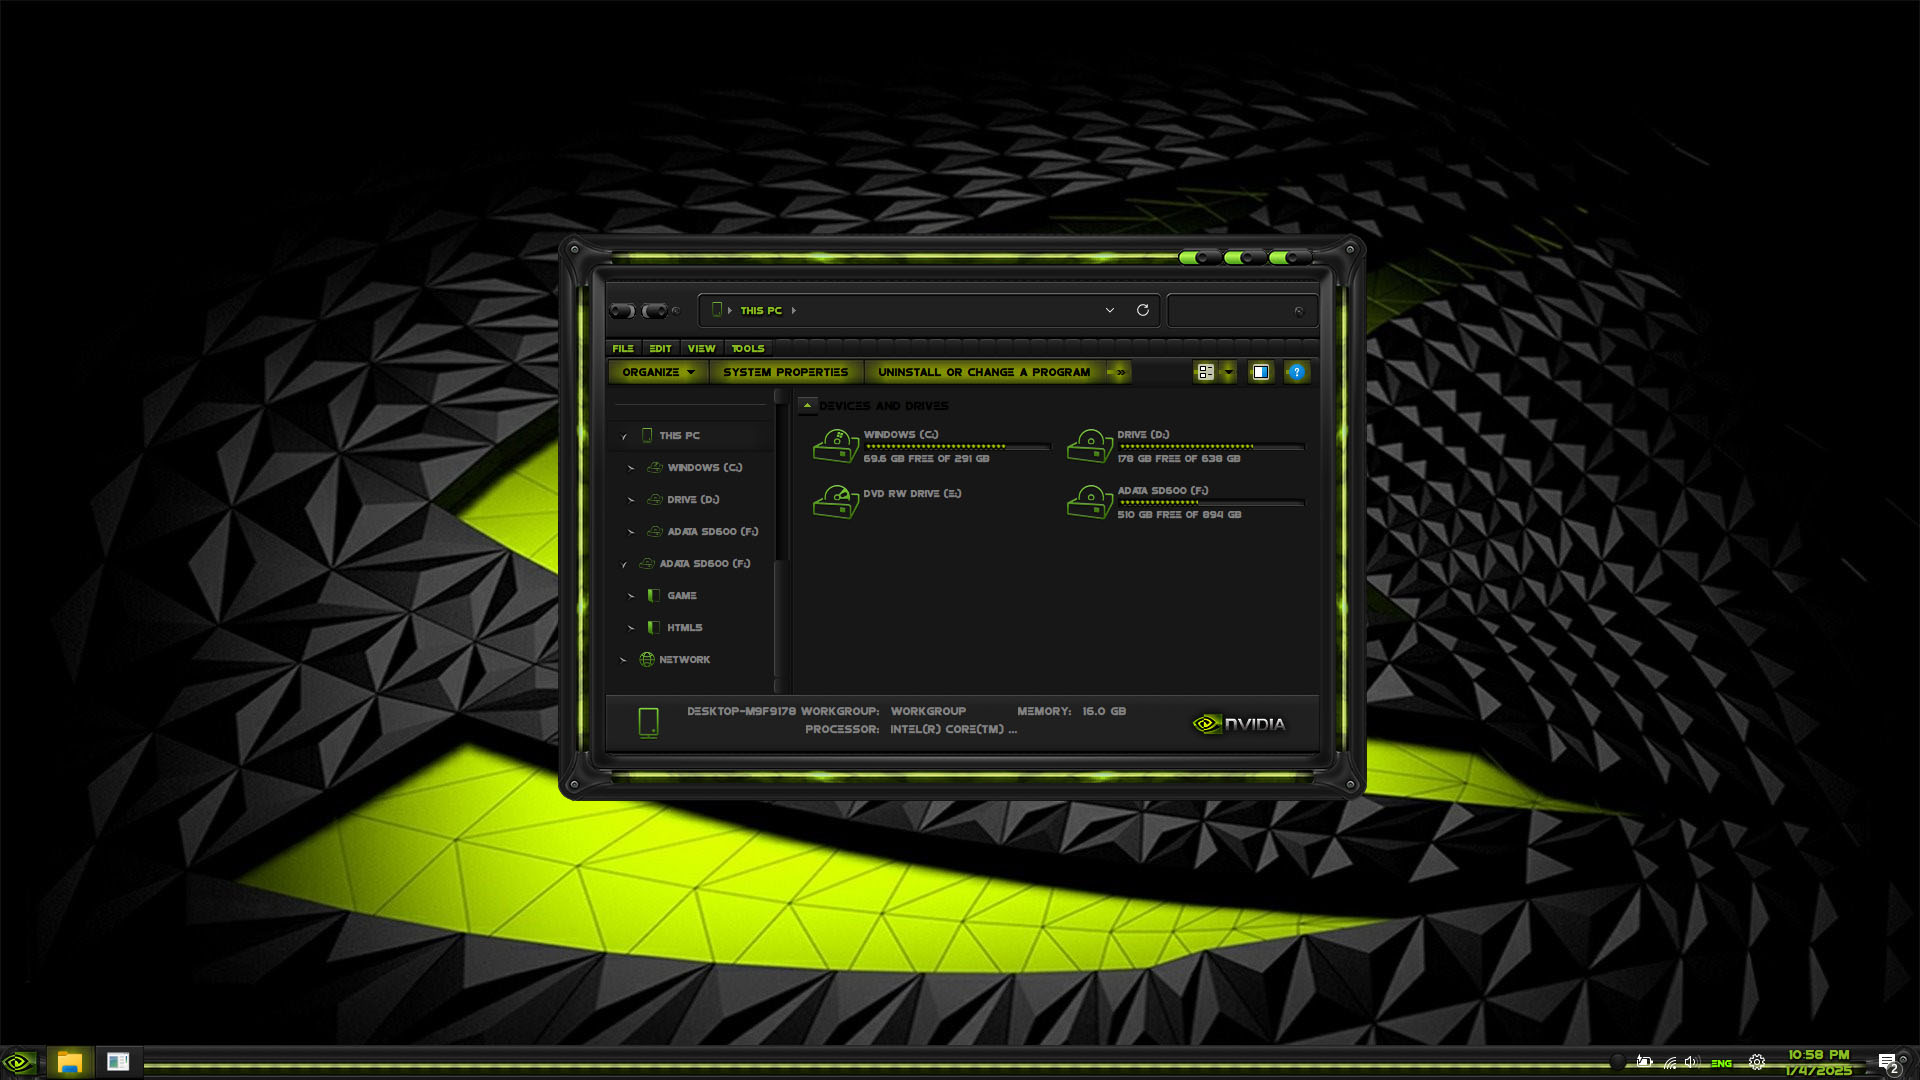Open the Windows (C:) drive icon
This screenshot has height=1080, width=1920.
coord(835,445)
